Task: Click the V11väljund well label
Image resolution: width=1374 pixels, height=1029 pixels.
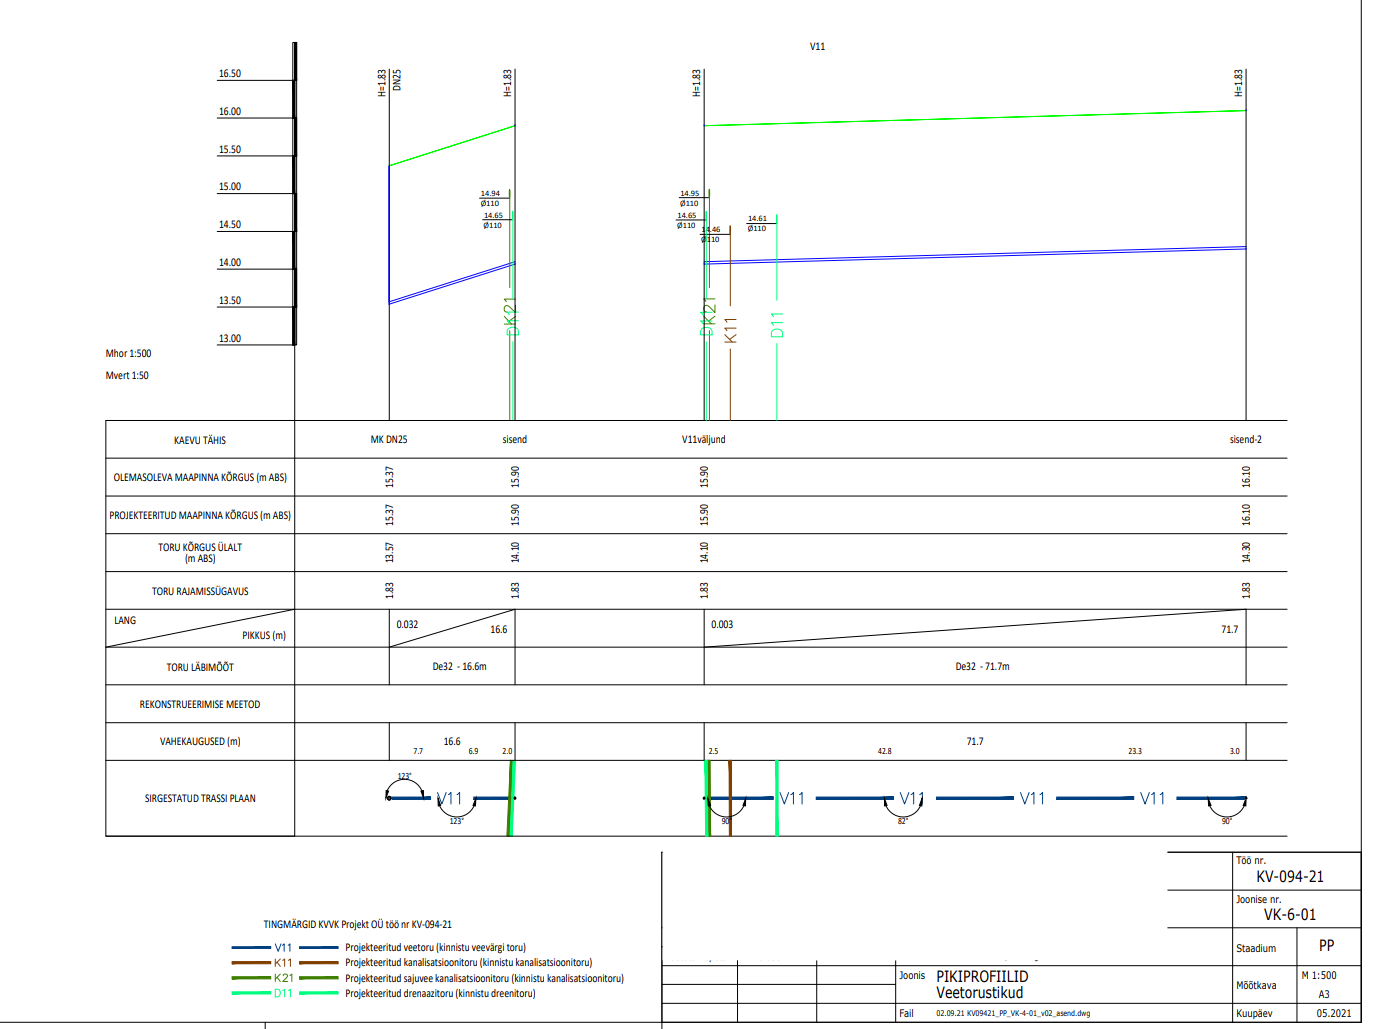Action: 703,439
